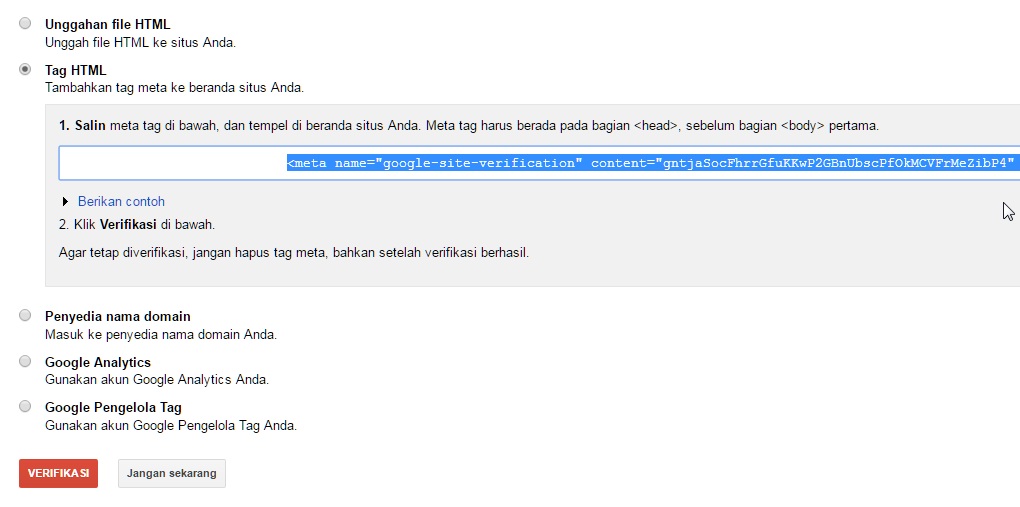1020x507 pixels.
Task: Click the '2. Klik Verifikasi di bawah.' step
Action: point(137,225)
